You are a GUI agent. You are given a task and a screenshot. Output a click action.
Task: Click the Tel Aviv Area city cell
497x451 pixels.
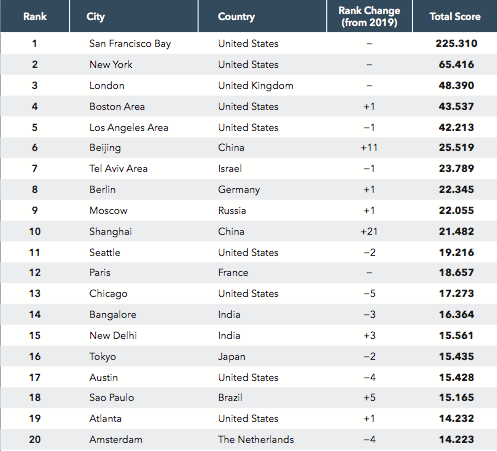point(118,169)
